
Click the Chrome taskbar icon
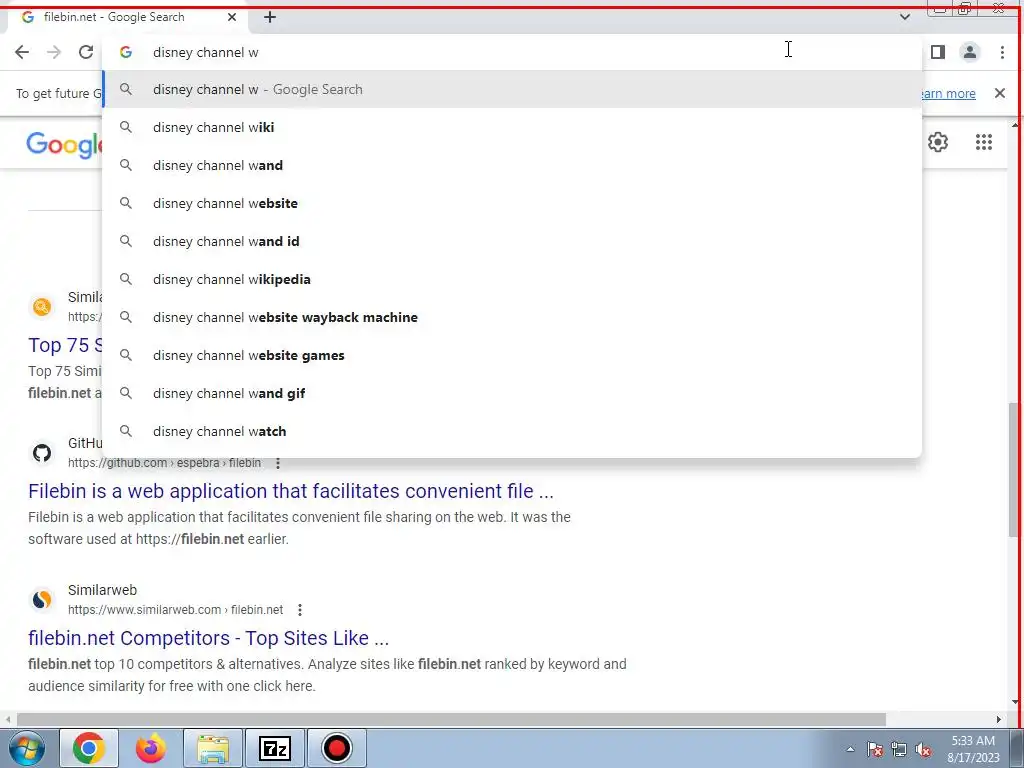(89, 748)
